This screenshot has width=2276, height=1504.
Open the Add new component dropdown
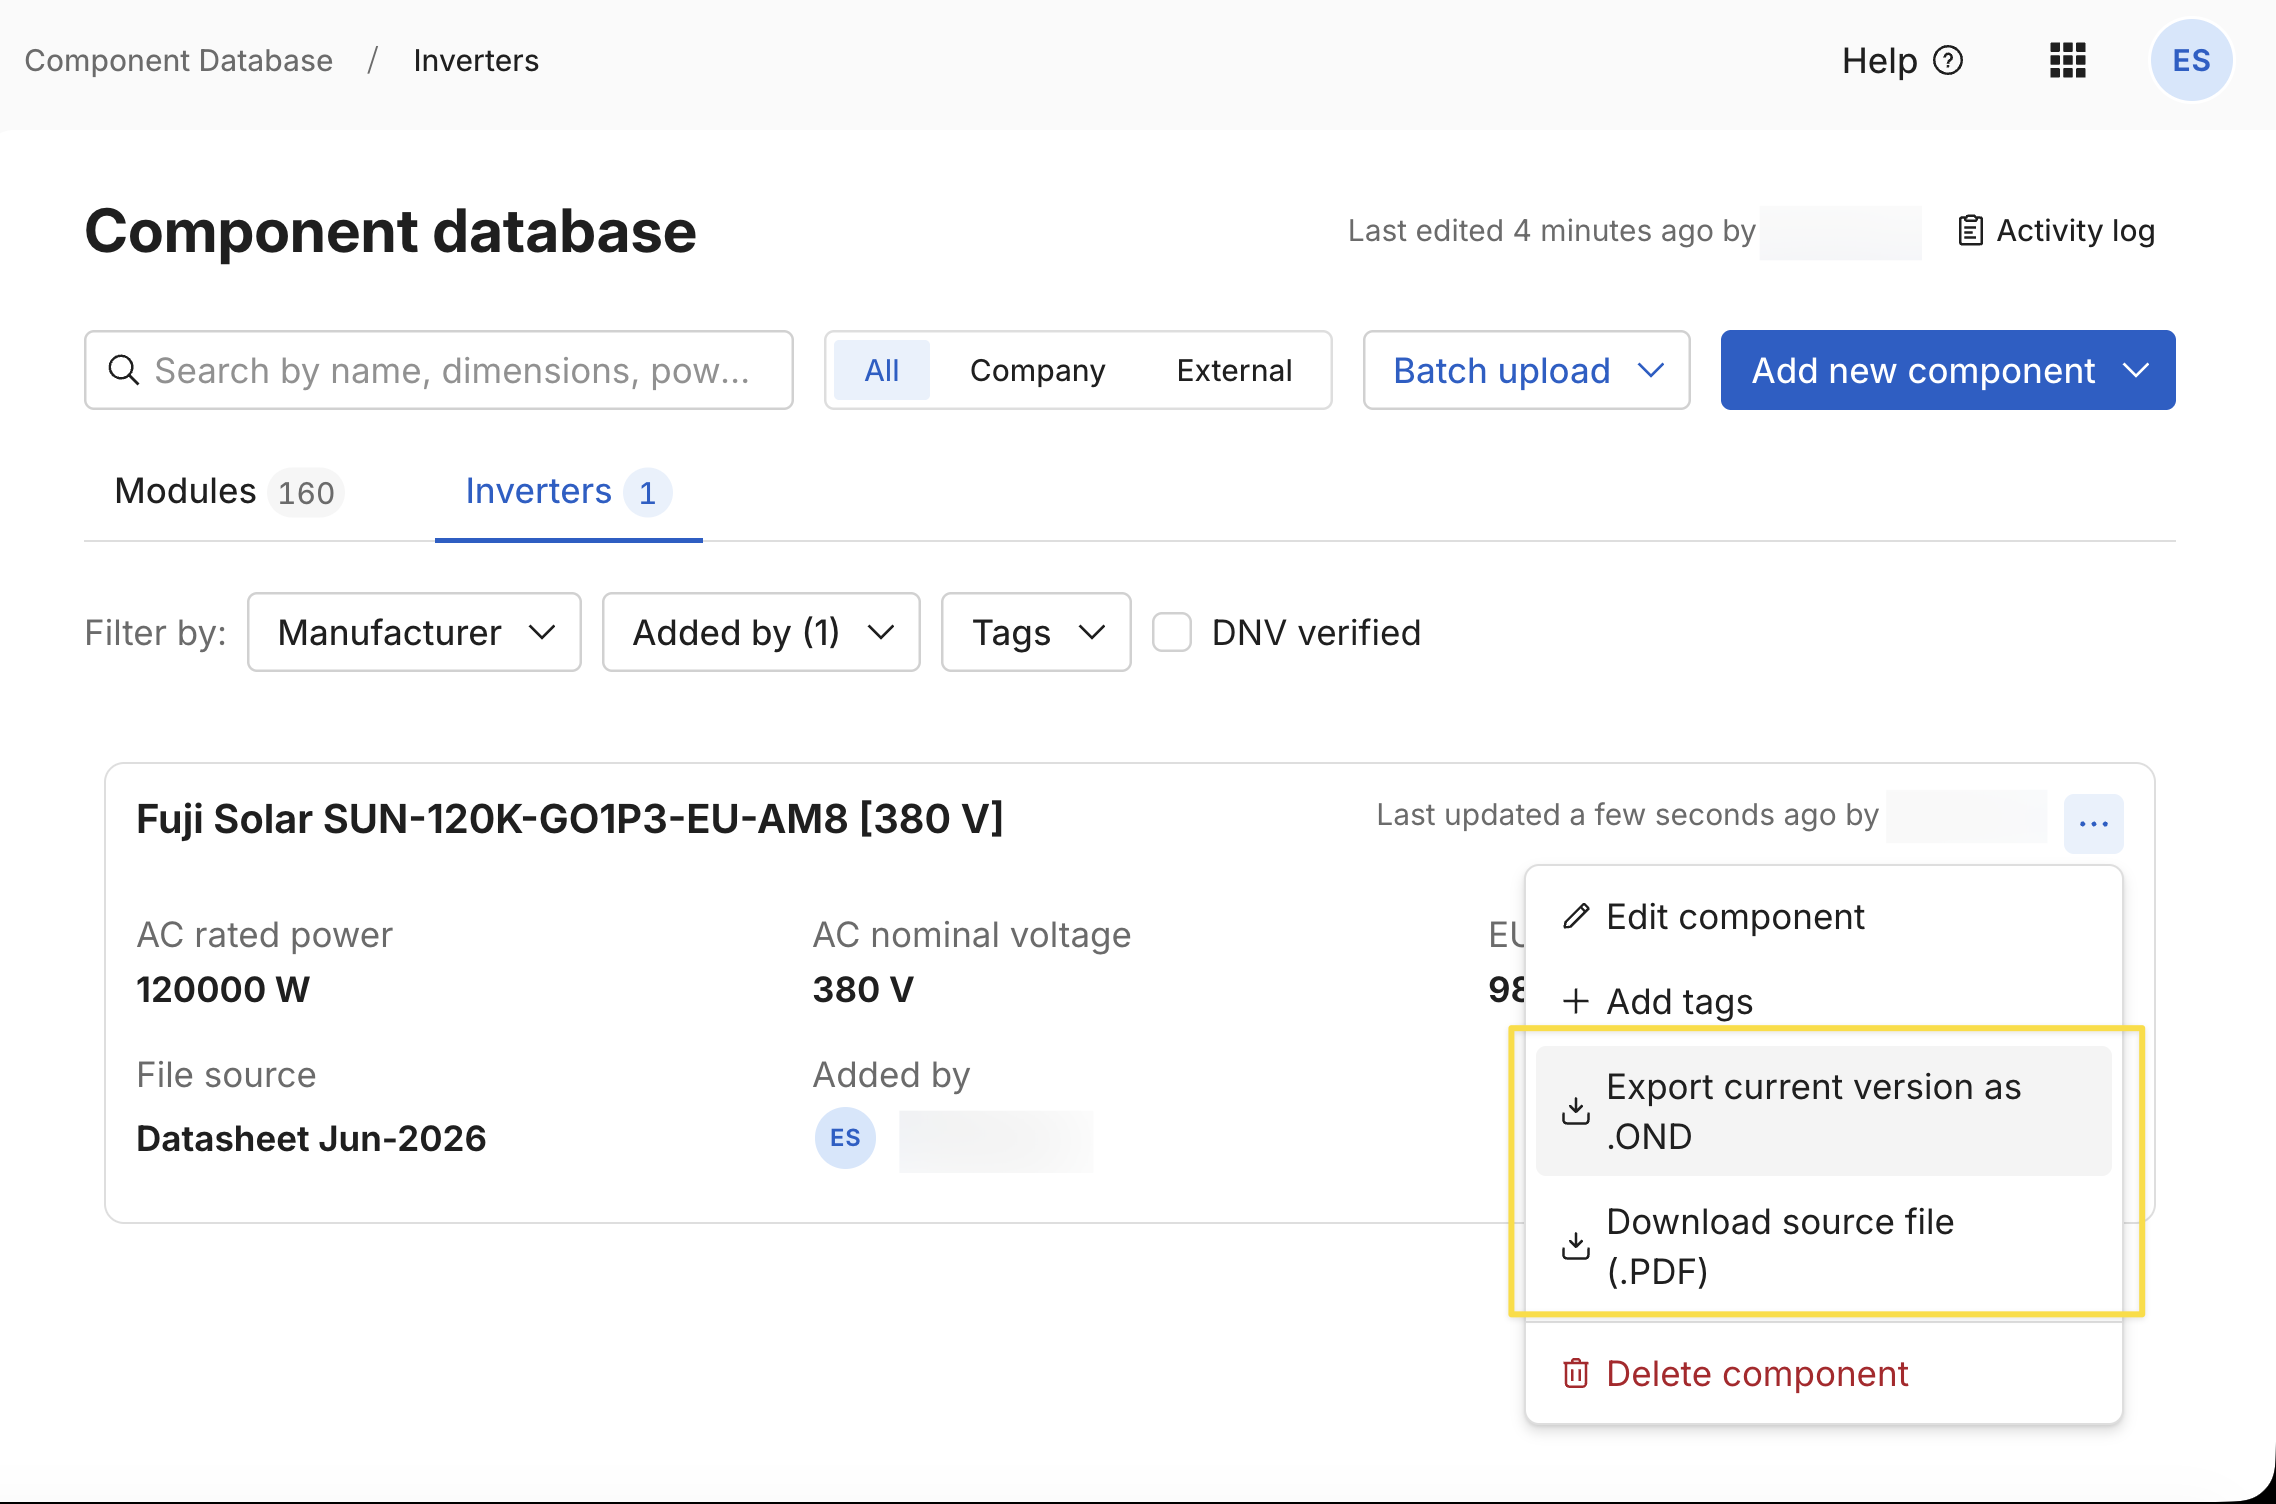coord(1948,370)
